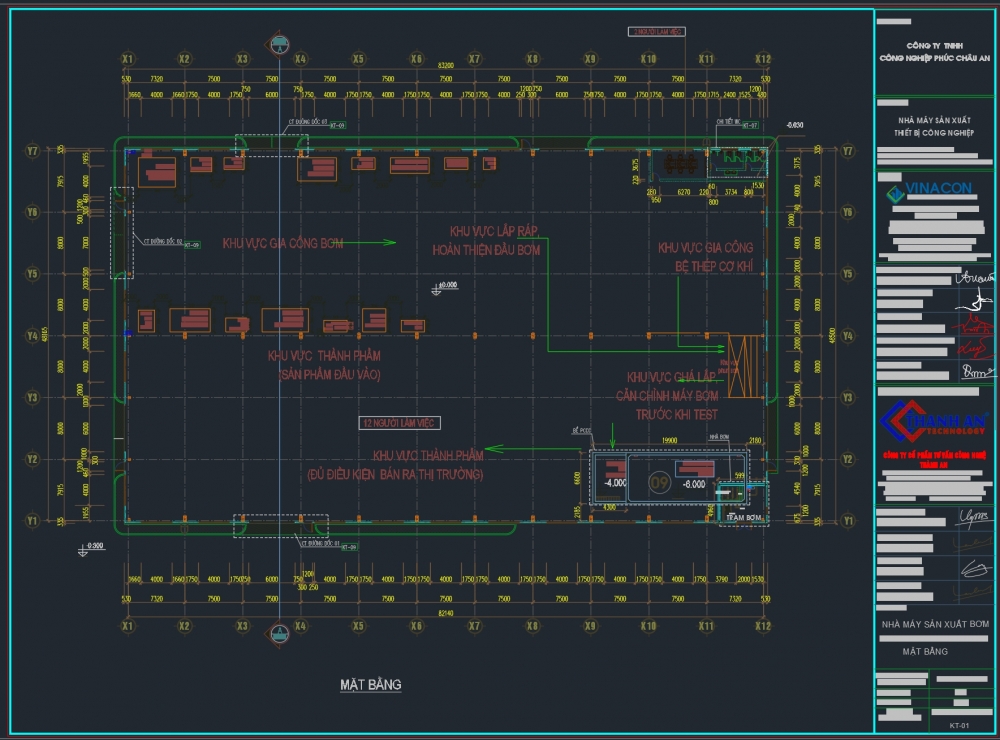Image resolution: width=1000 pixels, height=740 pixels.
Task: Select the 2 NGƯỜI LÀM VIỆC label at top
Action: pos(657,32)
